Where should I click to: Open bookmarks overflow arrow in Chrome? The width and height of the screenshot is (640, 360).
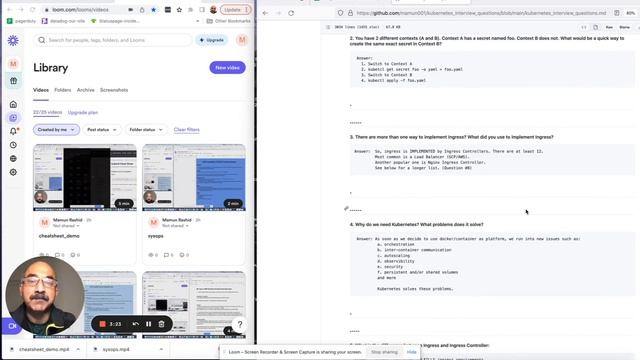pyautogui.click(x=198, y=21)
